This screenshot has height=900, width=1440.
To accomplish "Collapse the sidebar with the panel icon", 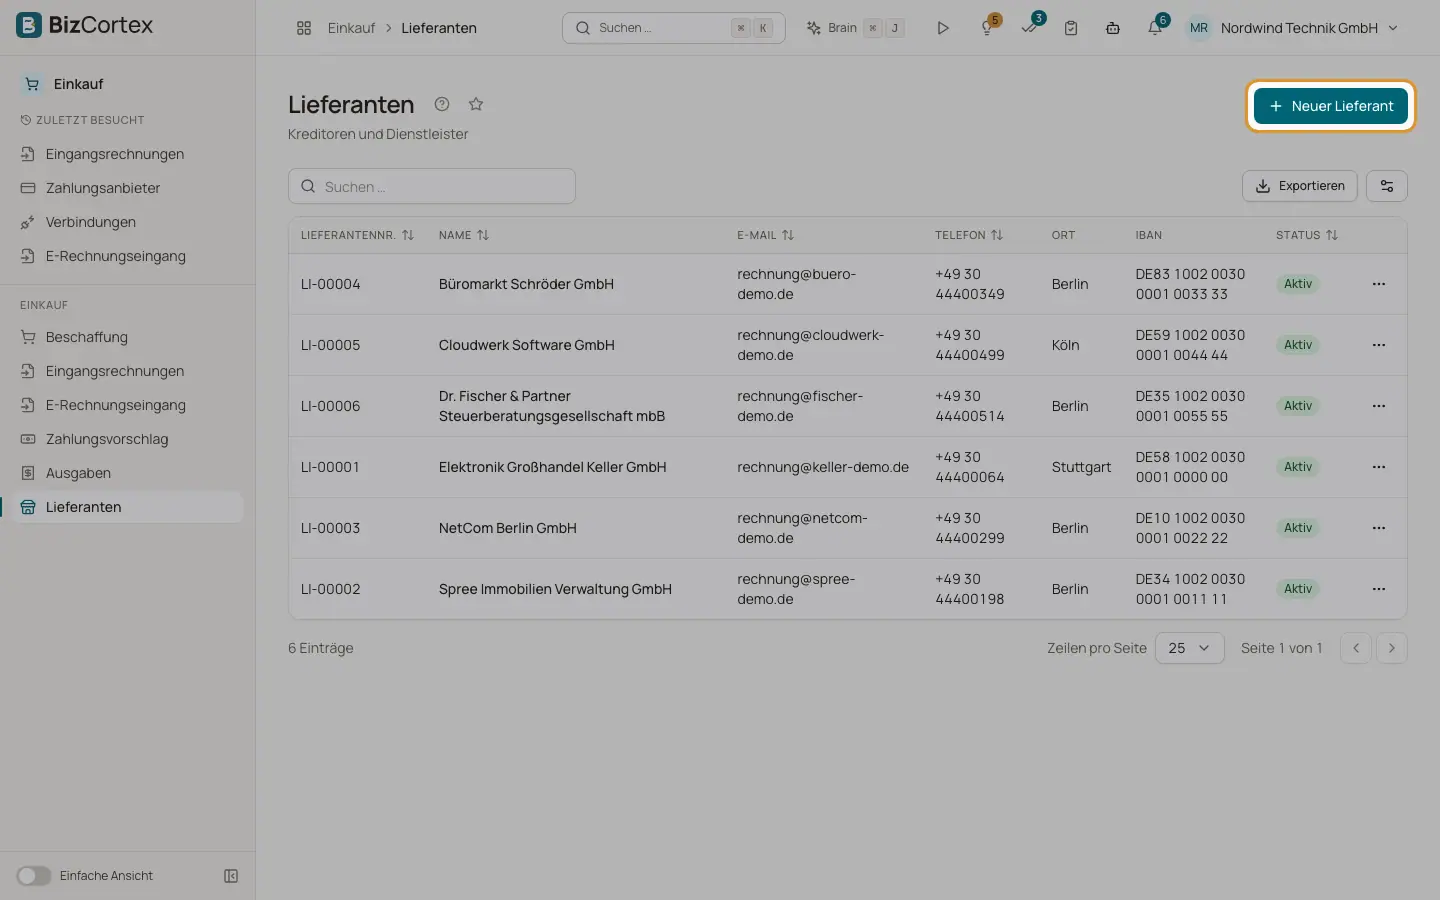I will [x=231, y=876].
